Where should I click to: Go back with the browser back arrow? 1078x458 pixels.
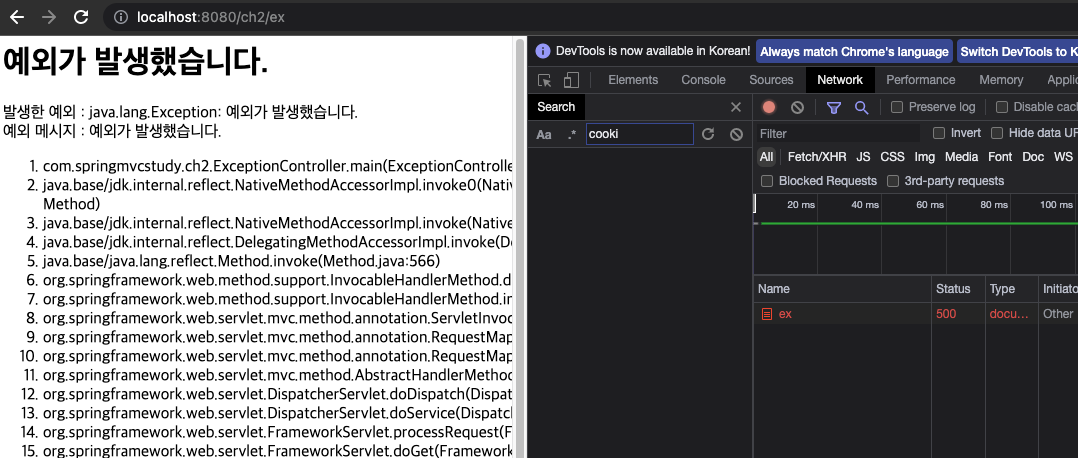click(x=16, y=17)
